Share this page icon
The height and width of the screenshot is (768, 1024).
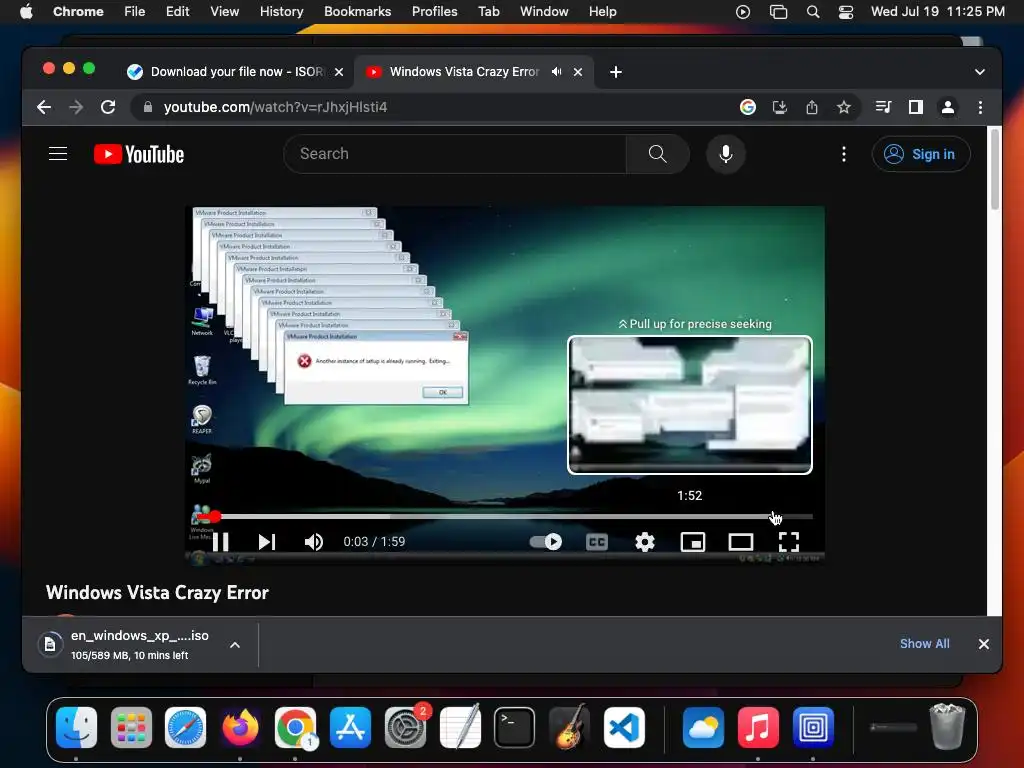click(x=812, y=107)
